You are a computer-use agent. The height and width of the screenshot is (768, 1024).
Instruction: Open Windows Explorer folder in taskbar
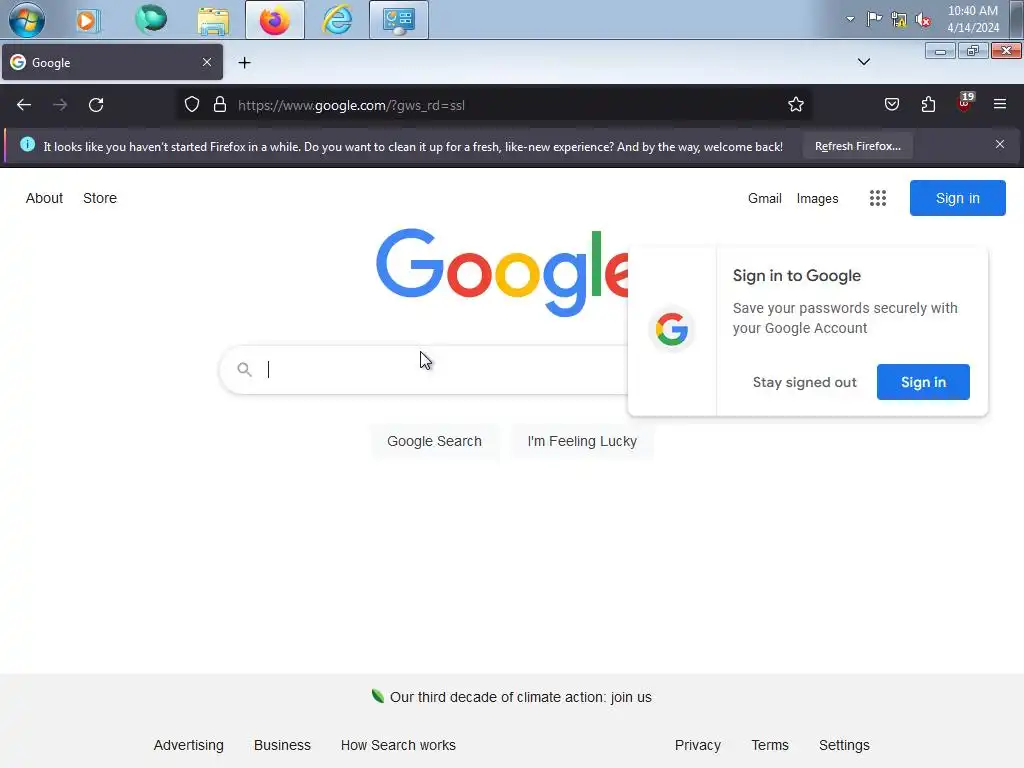[213, 20]
